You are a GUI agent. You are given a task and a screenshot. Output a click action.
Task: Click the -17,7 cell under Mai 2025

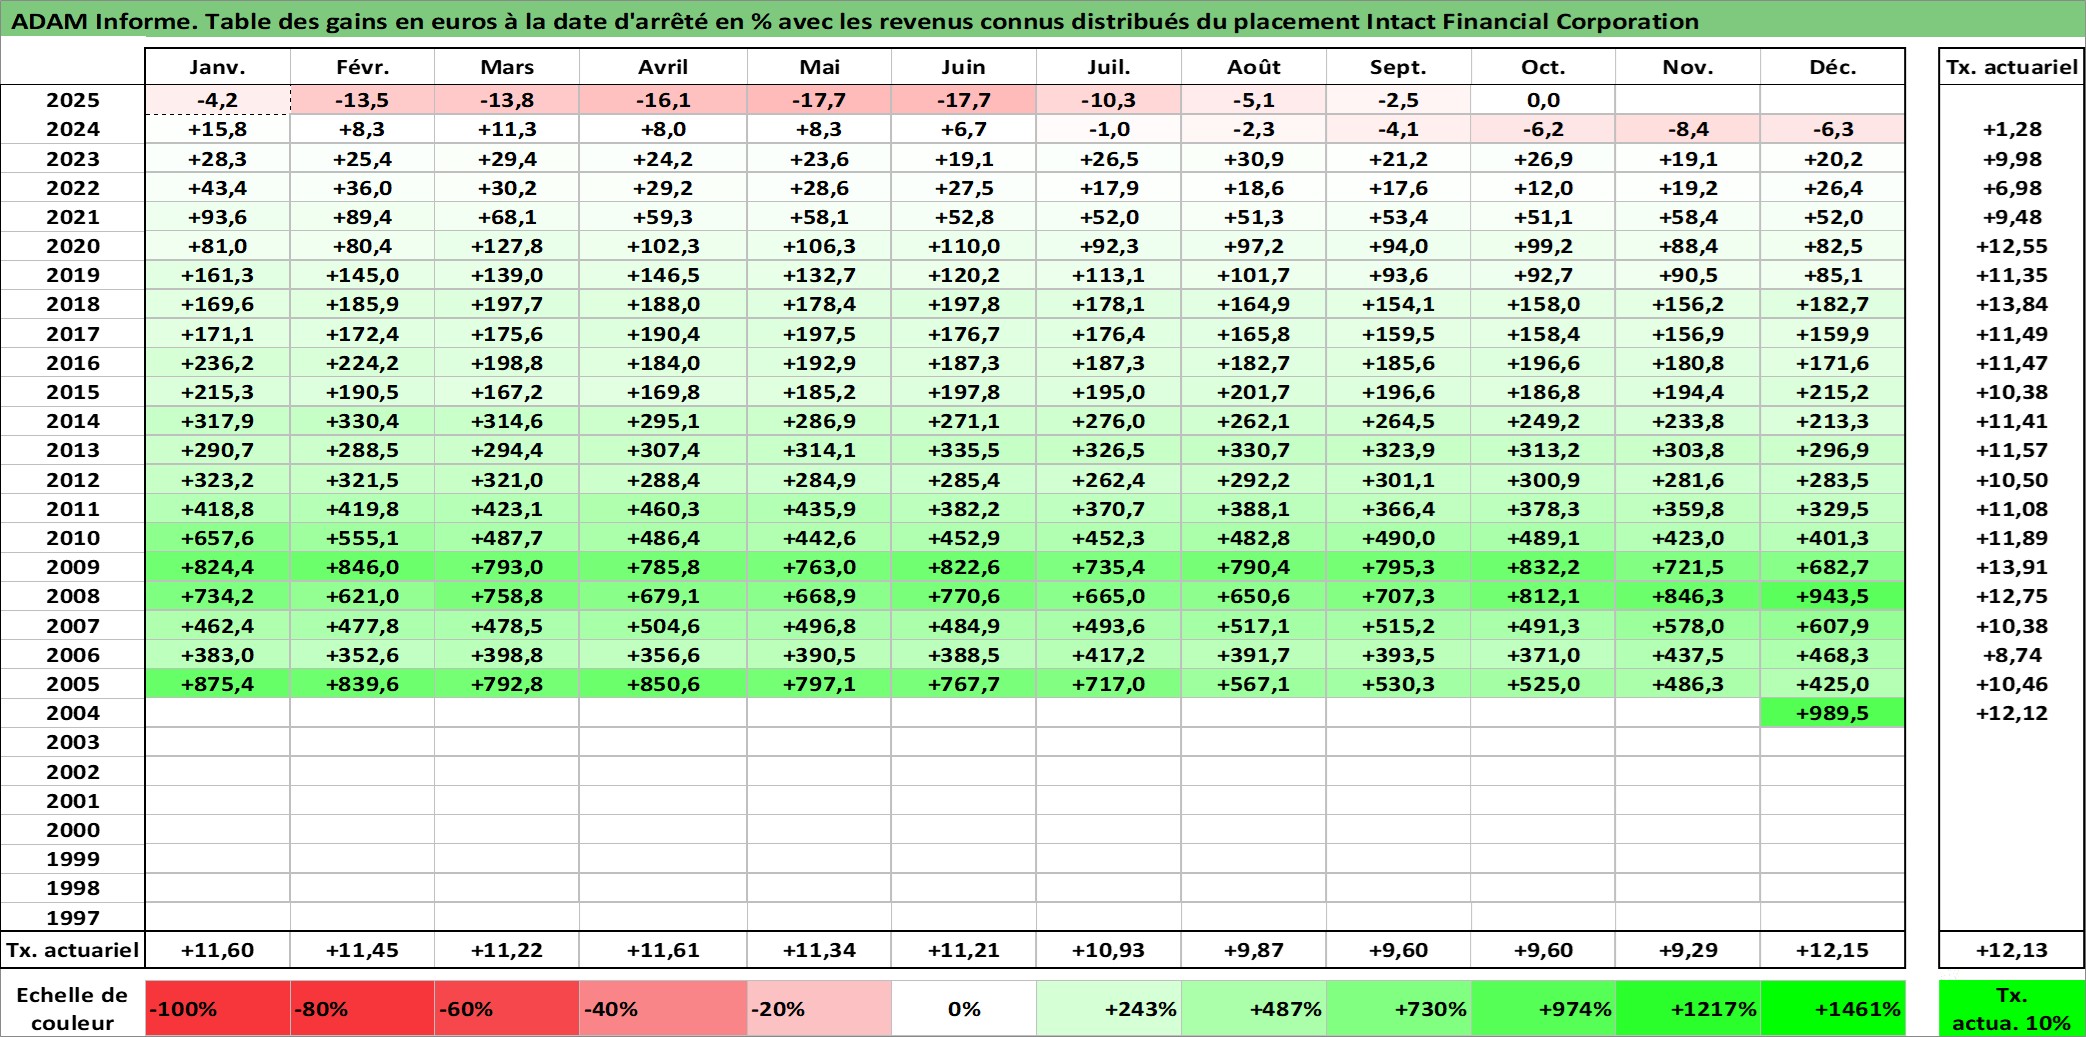click(x=819, y=100)
